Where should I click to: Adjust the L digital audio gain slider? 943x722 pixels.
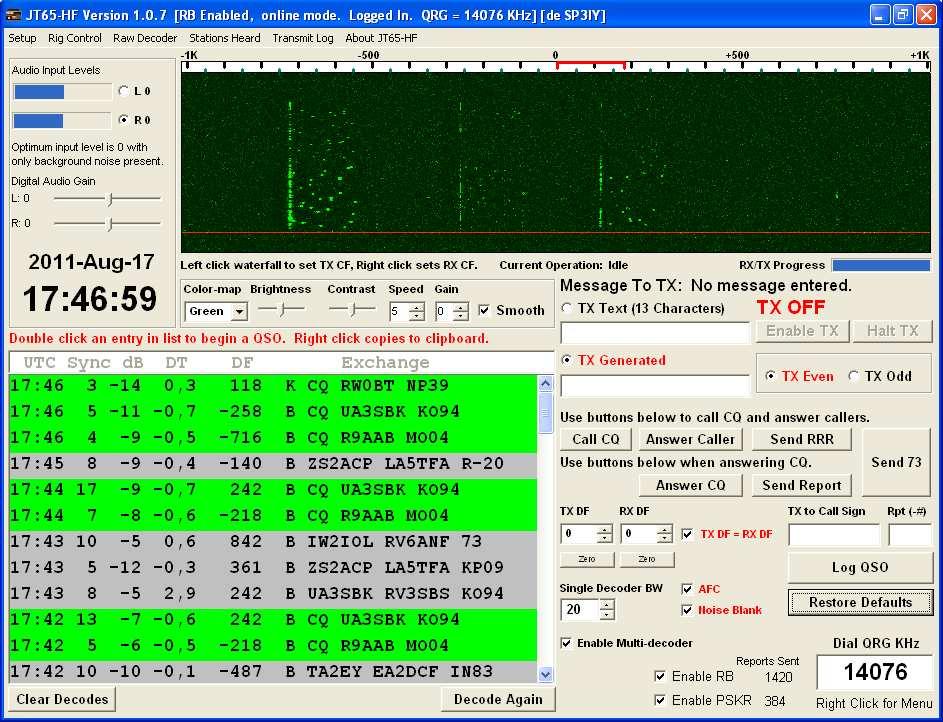coord(107,198)
